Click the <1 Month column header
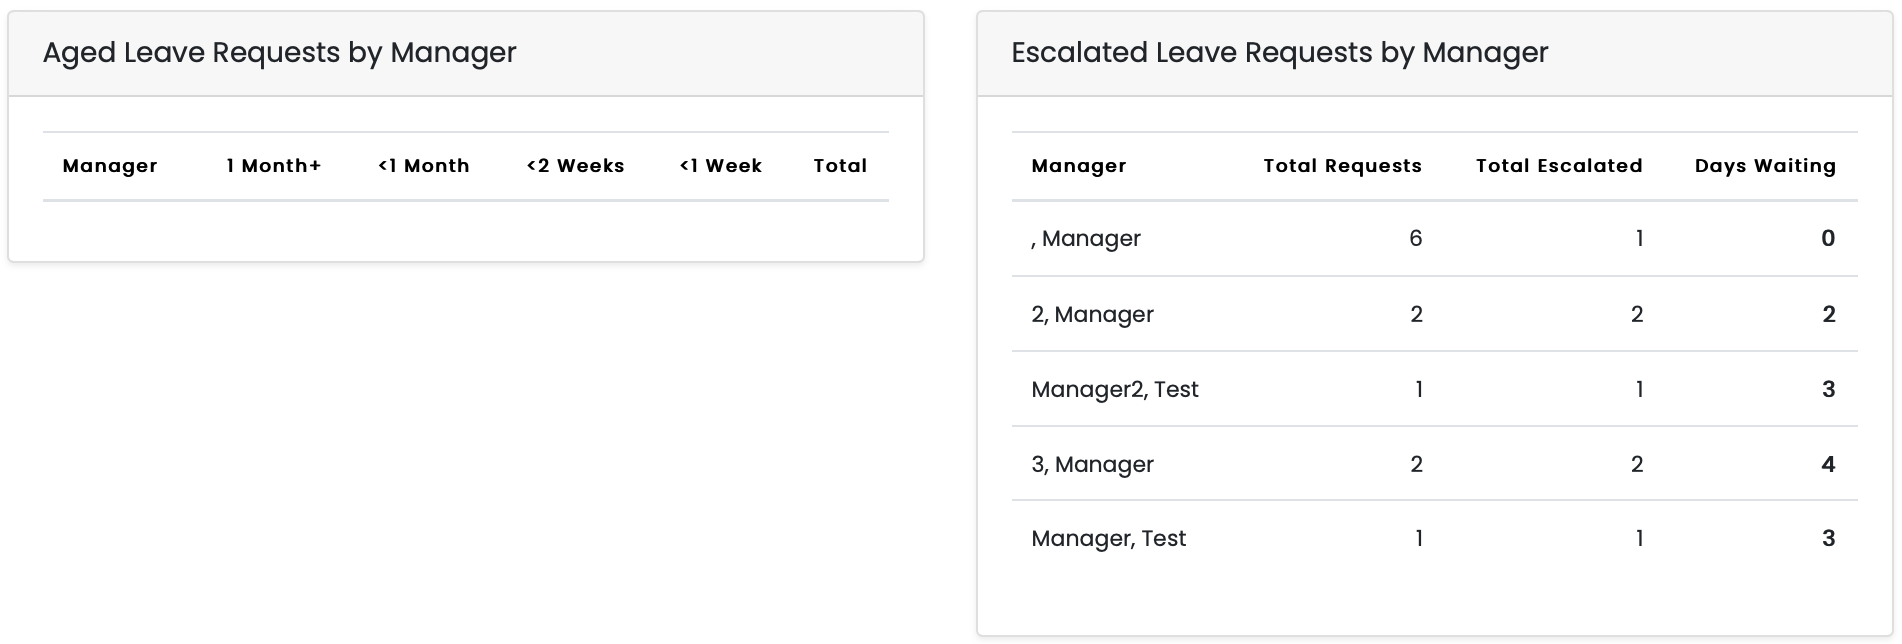Image resolution: width=1902 pixels, height=644 pixels. (423, 166)
